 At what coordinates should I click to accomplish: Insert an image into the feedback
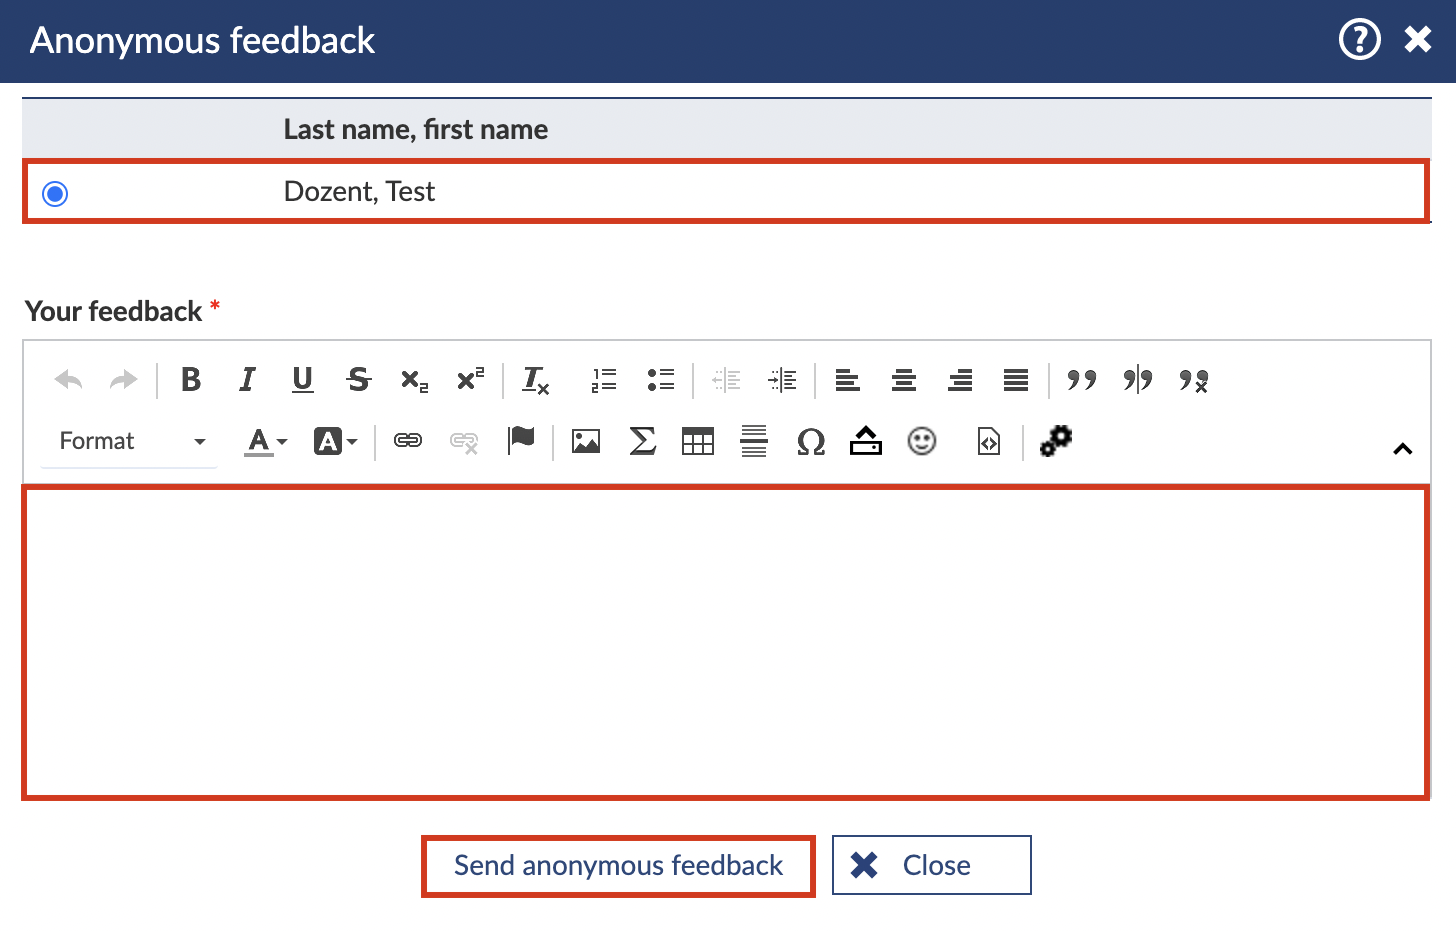pyautogui.click(x=586, y=441)
